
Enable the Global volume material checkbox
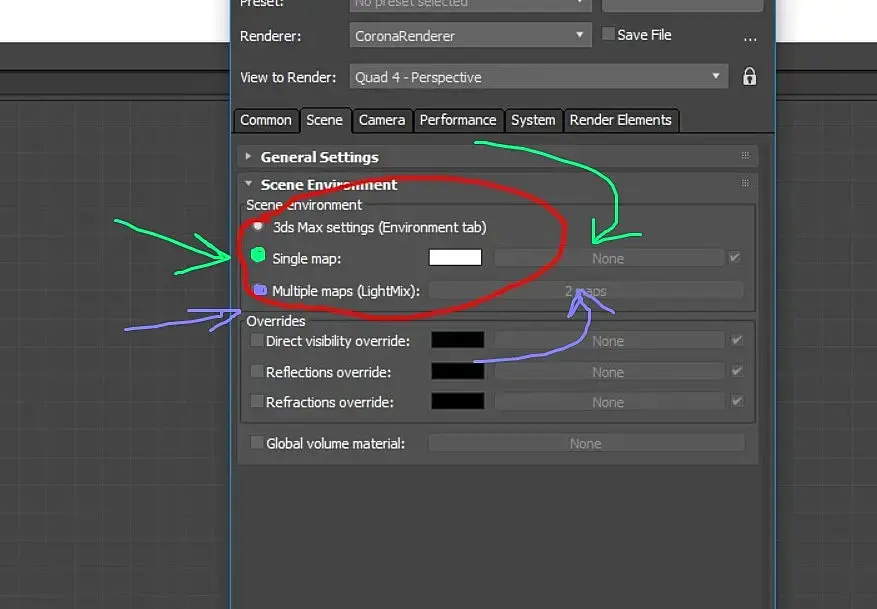tap(257, 443)
